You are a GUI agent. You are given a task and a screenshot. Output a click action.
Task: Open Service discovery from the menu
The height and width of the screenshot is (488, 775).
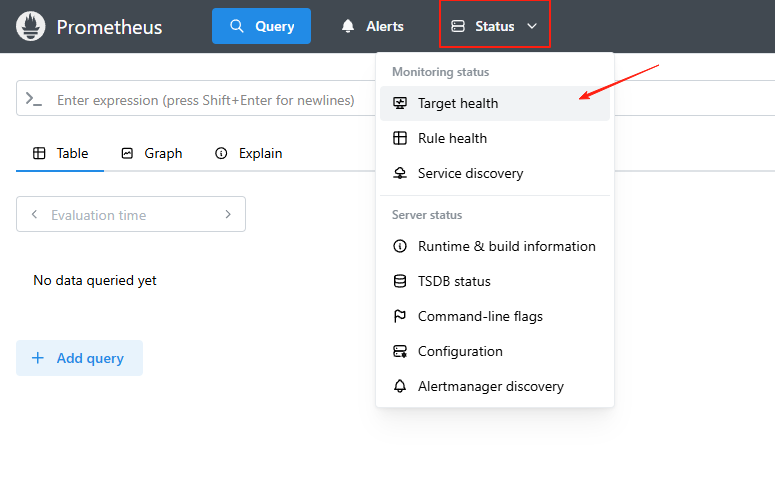pyautogui.click(x=495, y=173)
